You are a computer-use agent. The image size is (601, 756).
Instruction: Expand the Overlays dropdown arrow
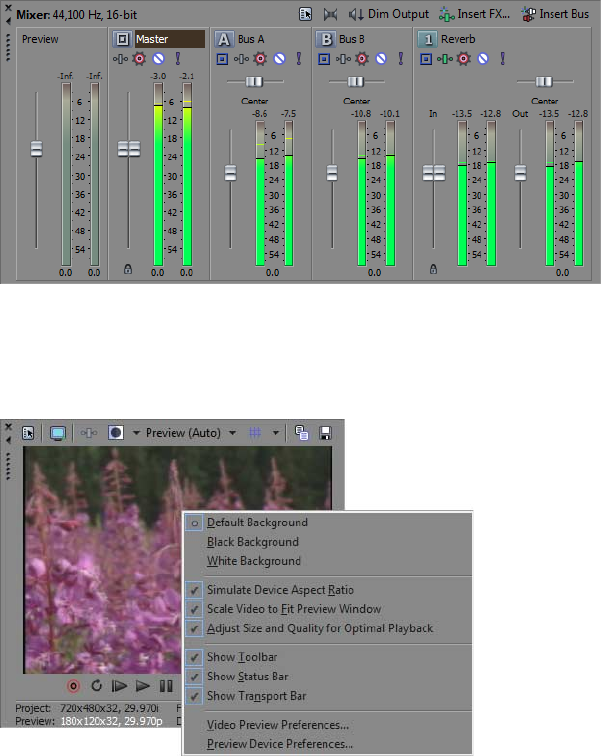276,433
